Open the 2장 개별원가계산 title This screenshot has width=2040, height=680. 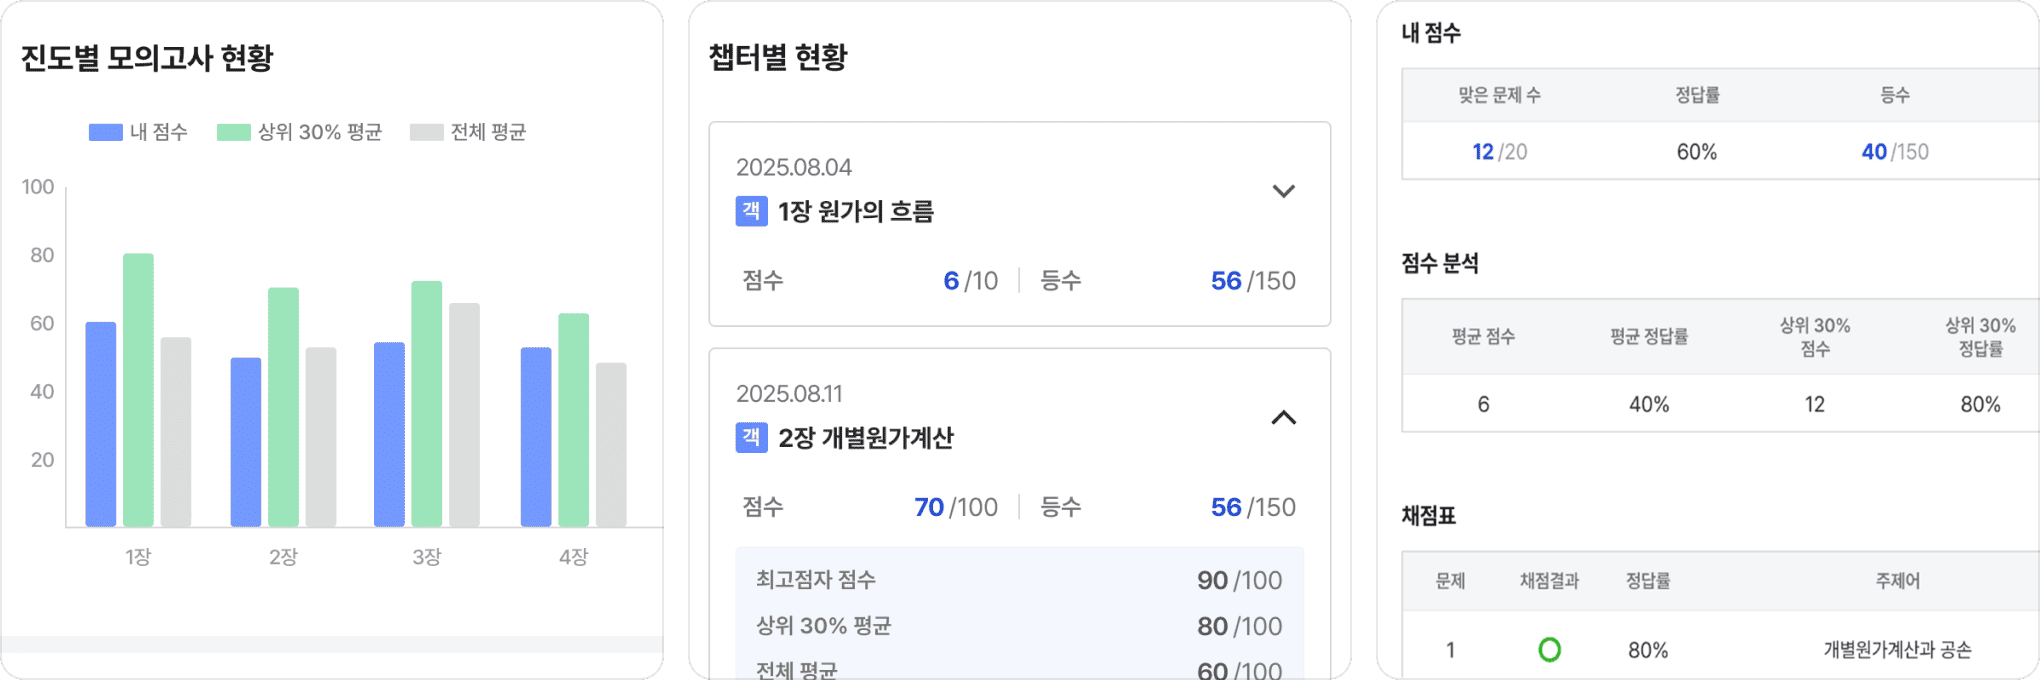(x=866, y=437)
